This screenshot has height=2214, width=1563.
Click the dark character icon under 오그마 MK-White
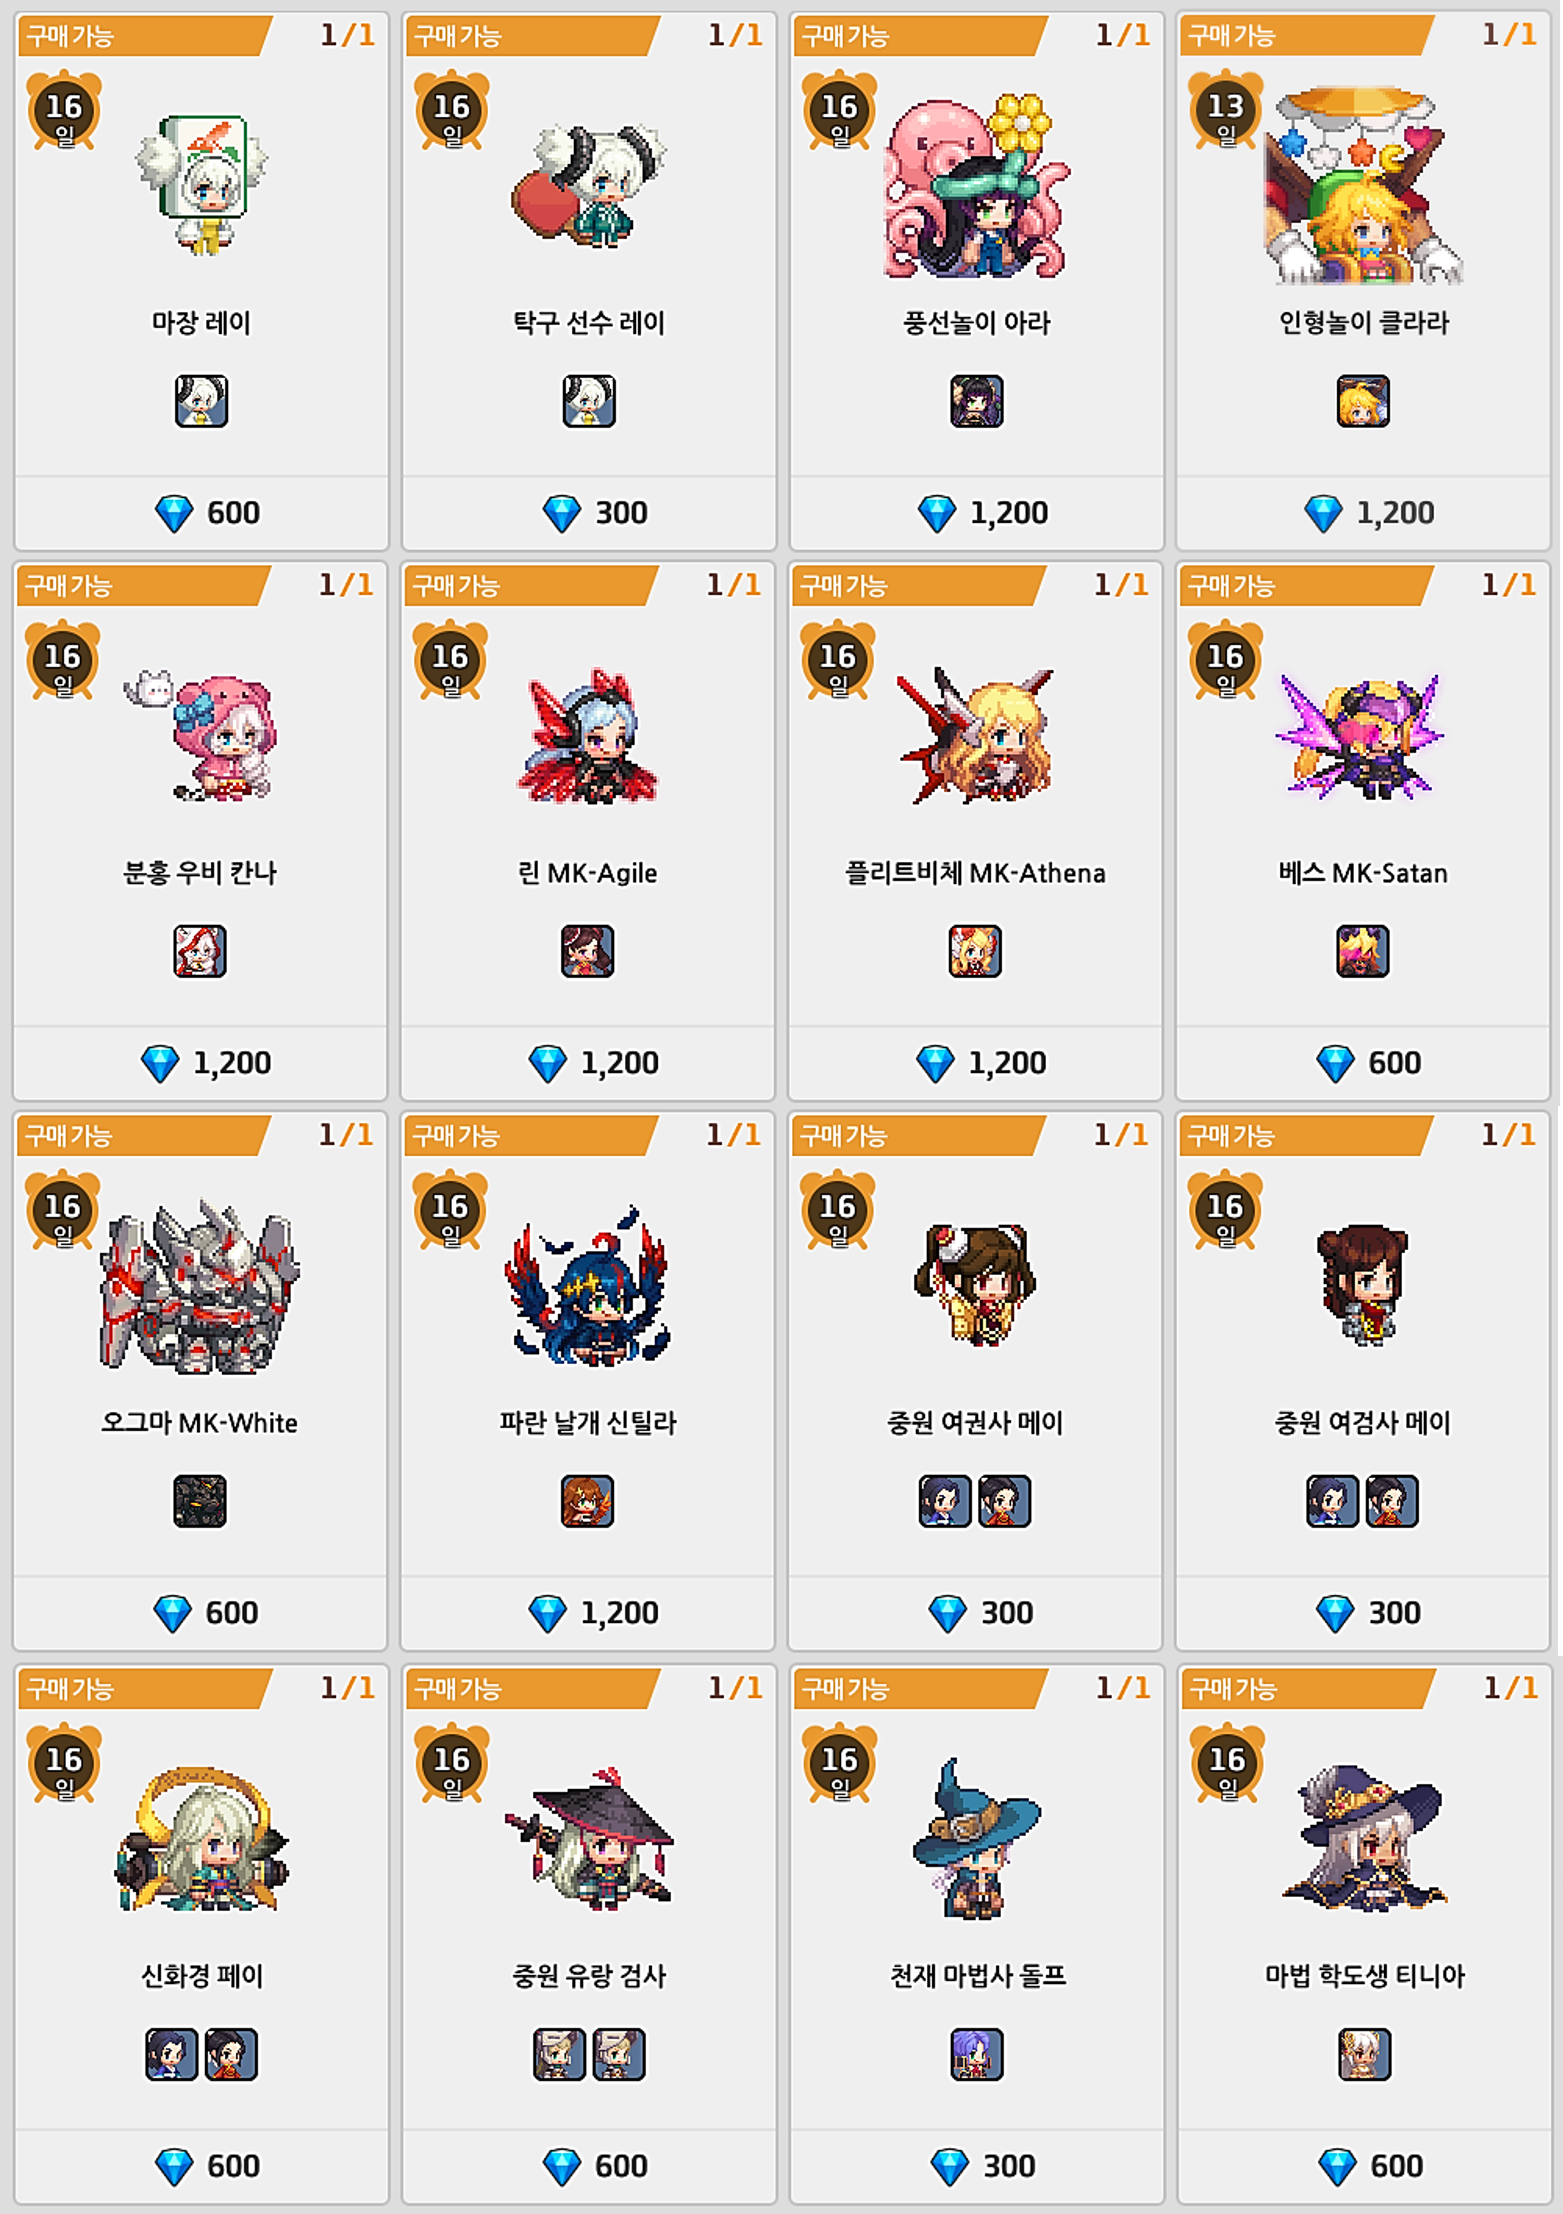[200, 1501]
